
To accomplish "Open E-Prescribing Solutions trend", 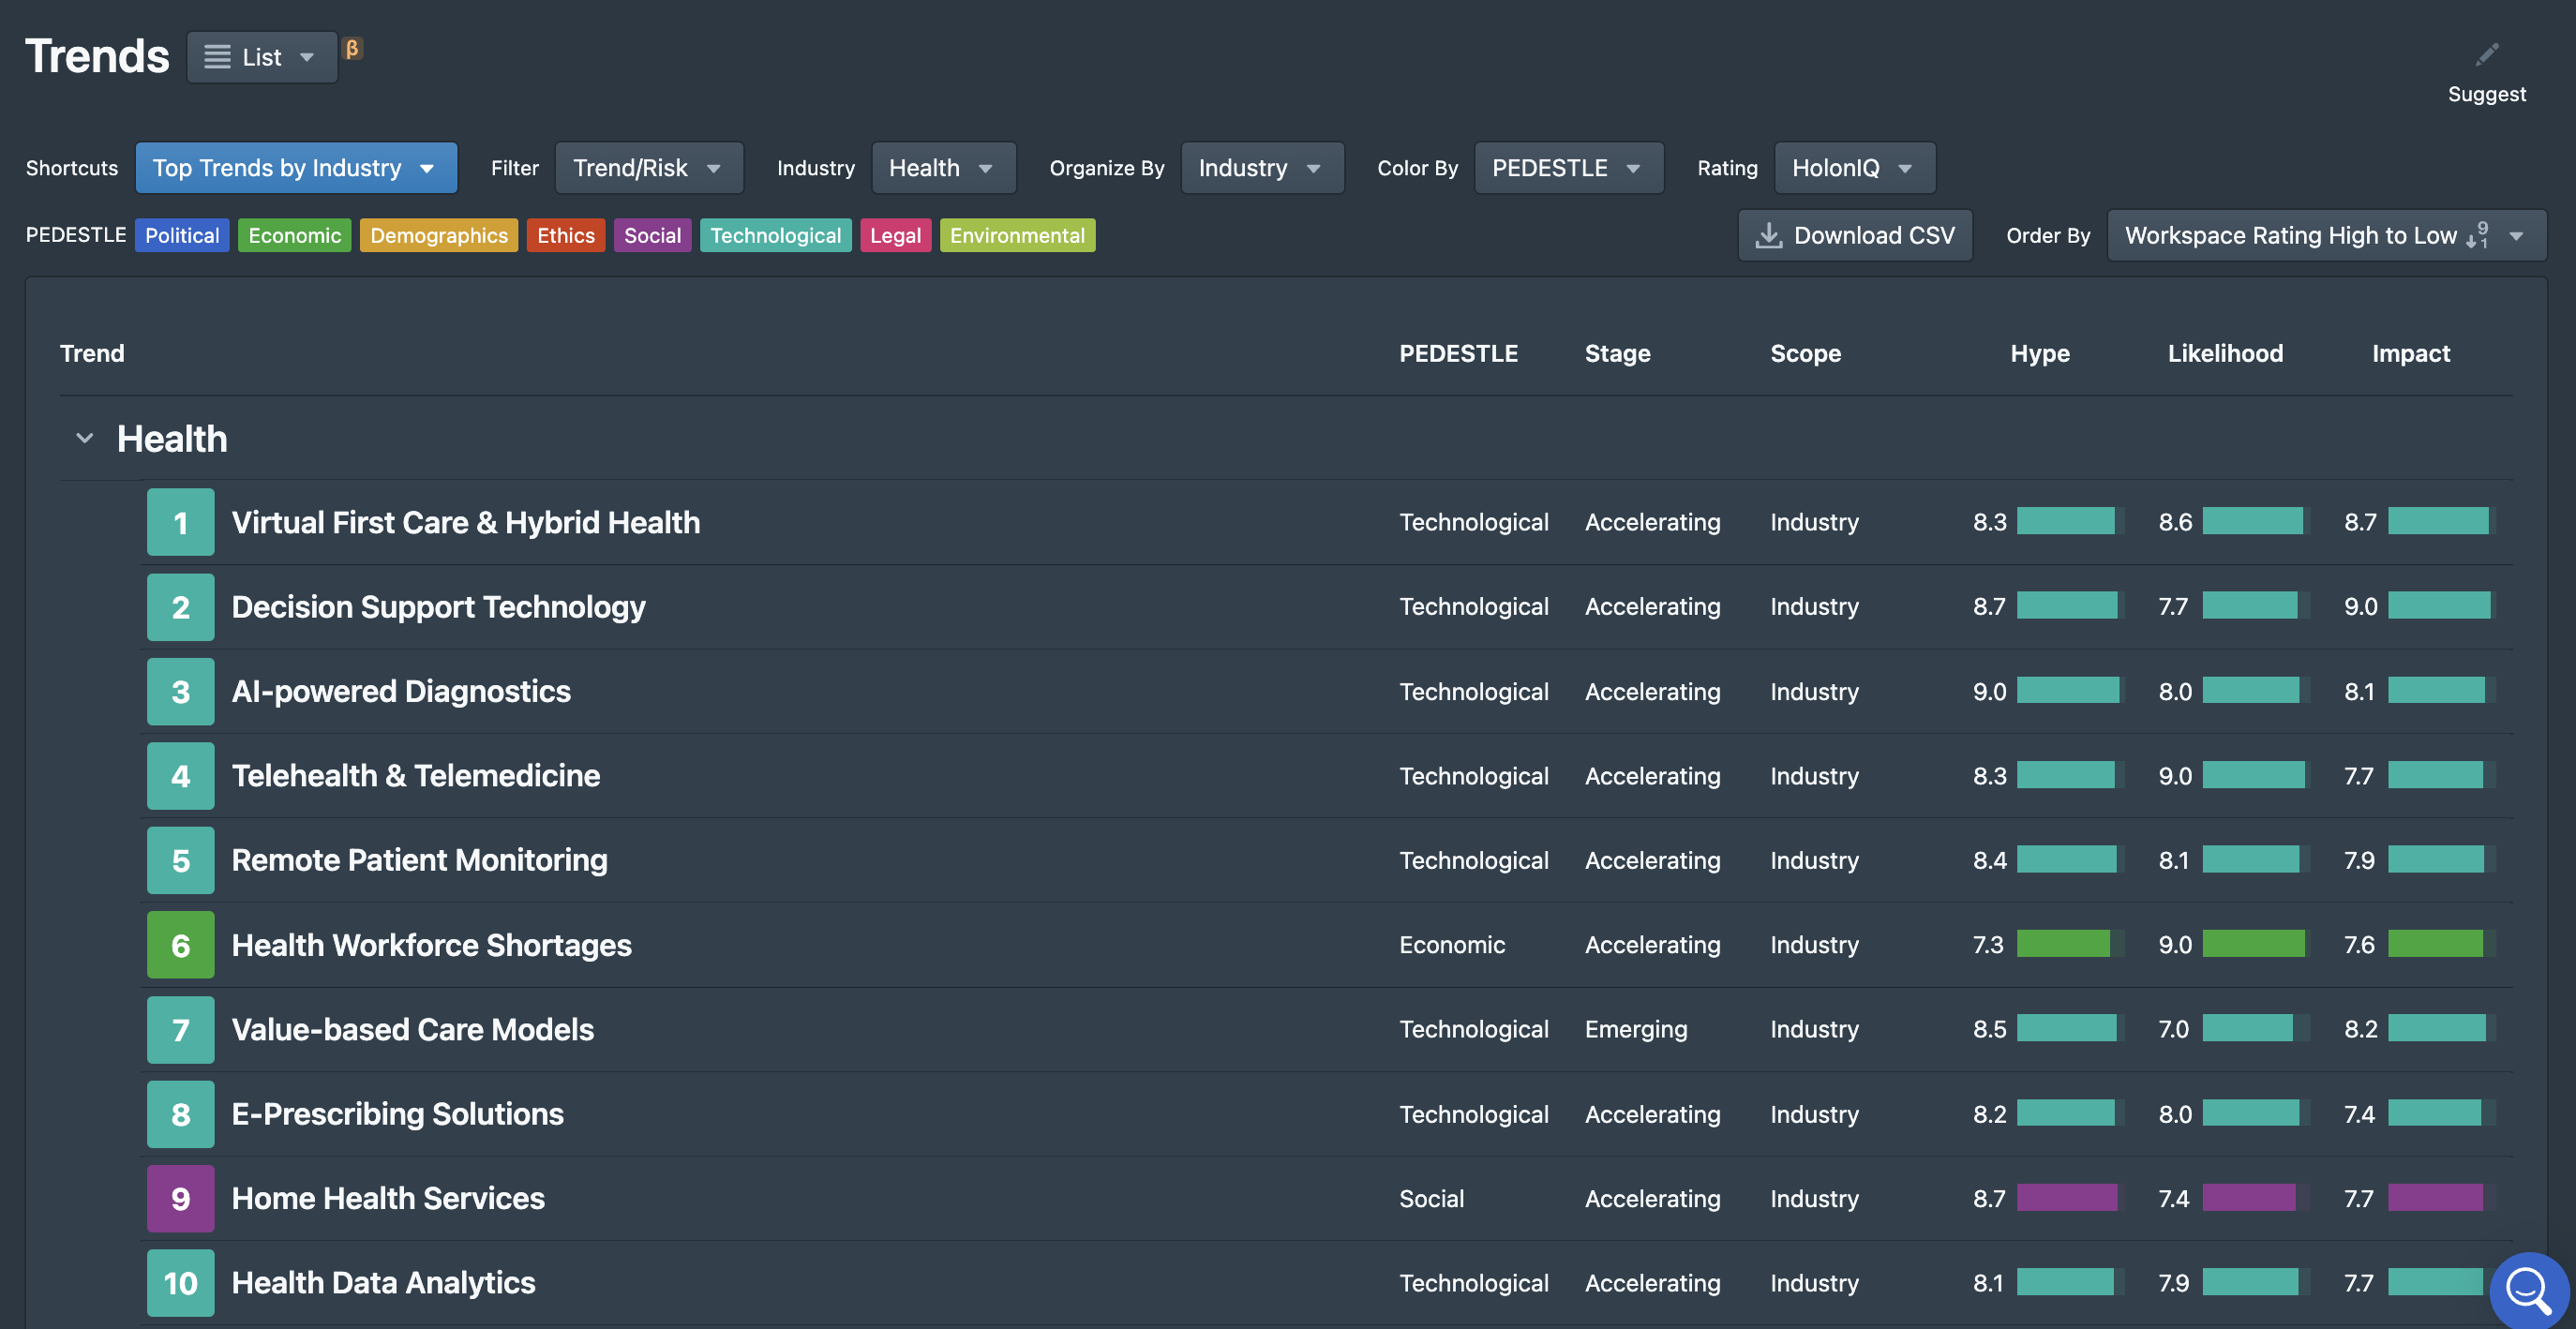I will coord(397,1114).
